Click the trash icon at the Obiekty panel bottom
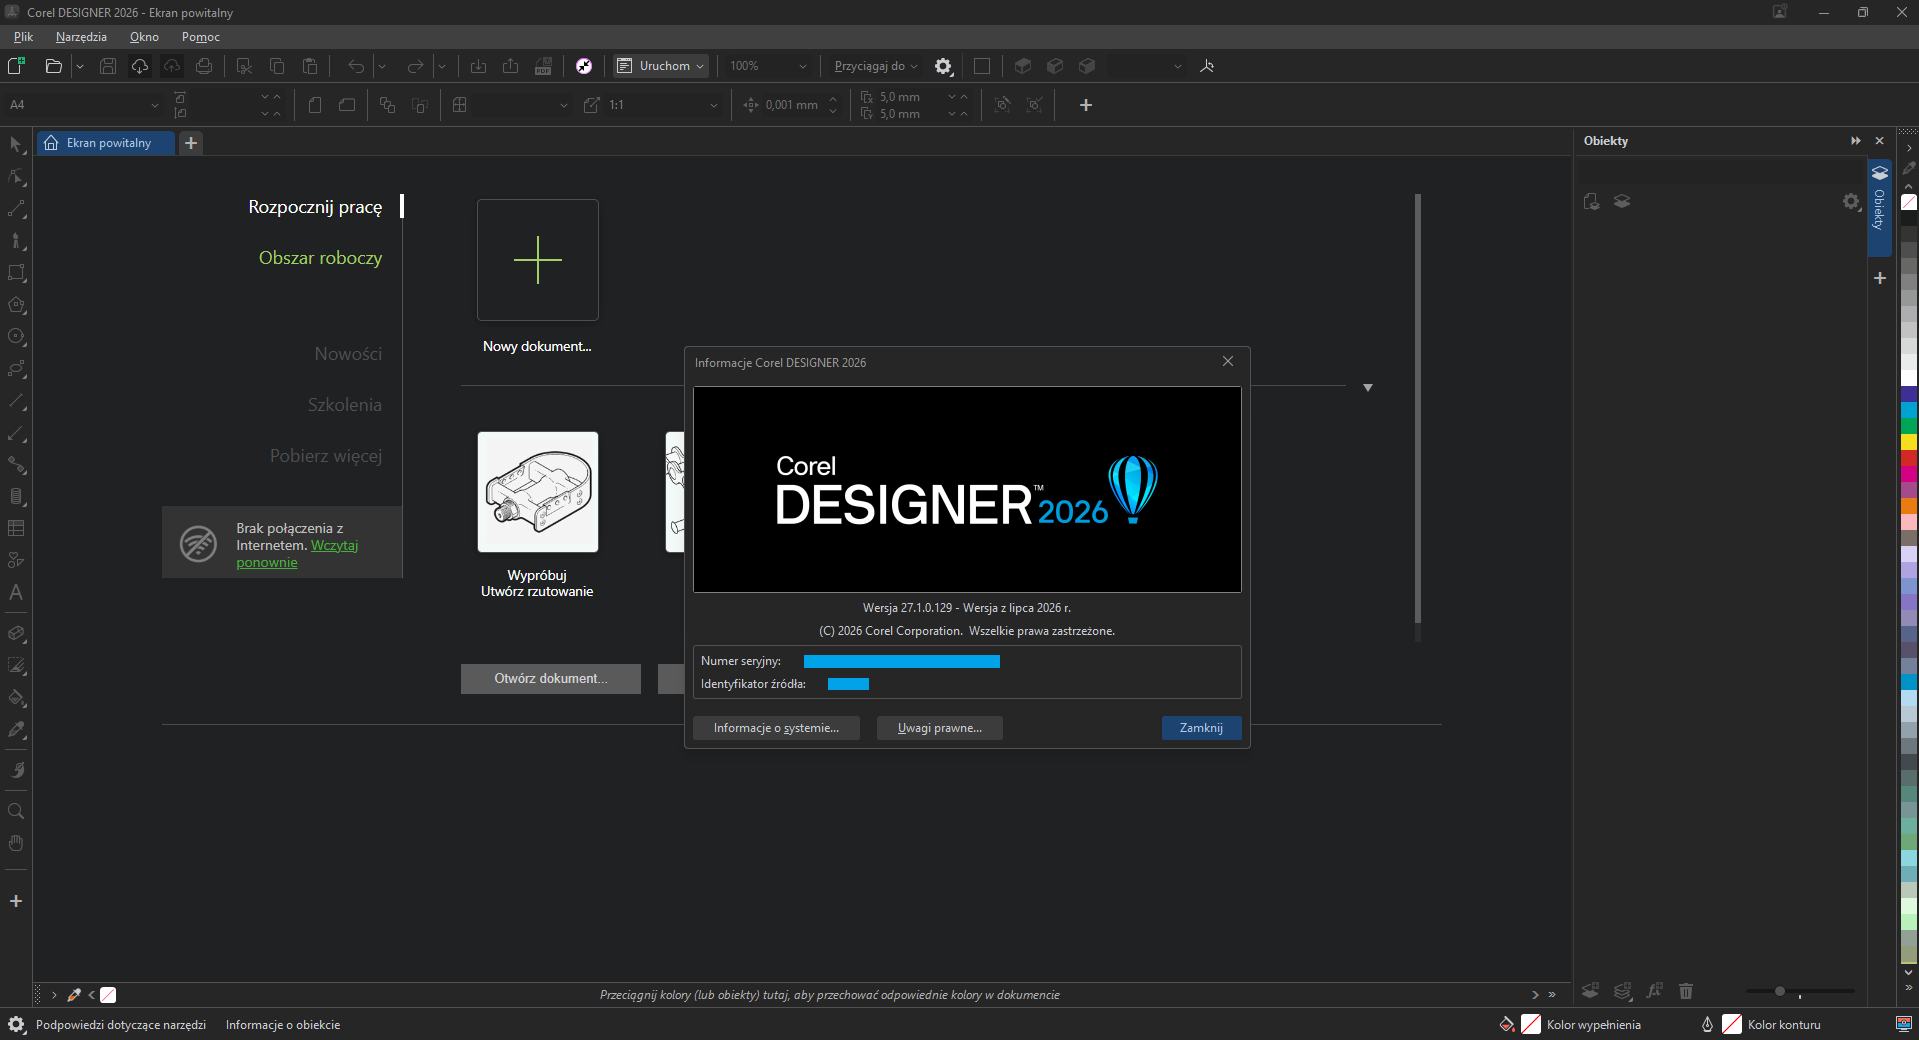 (1686, 991)
